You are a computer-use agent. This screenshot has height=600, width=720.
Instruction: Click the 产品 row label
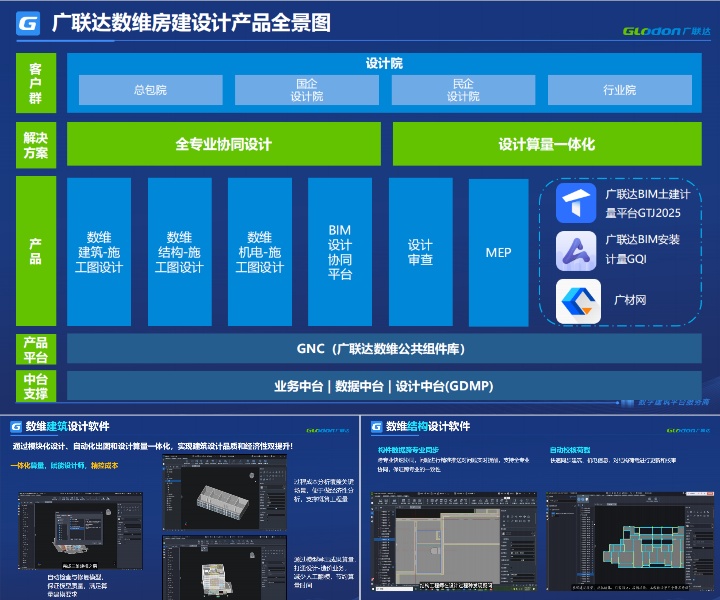(36, 251)
